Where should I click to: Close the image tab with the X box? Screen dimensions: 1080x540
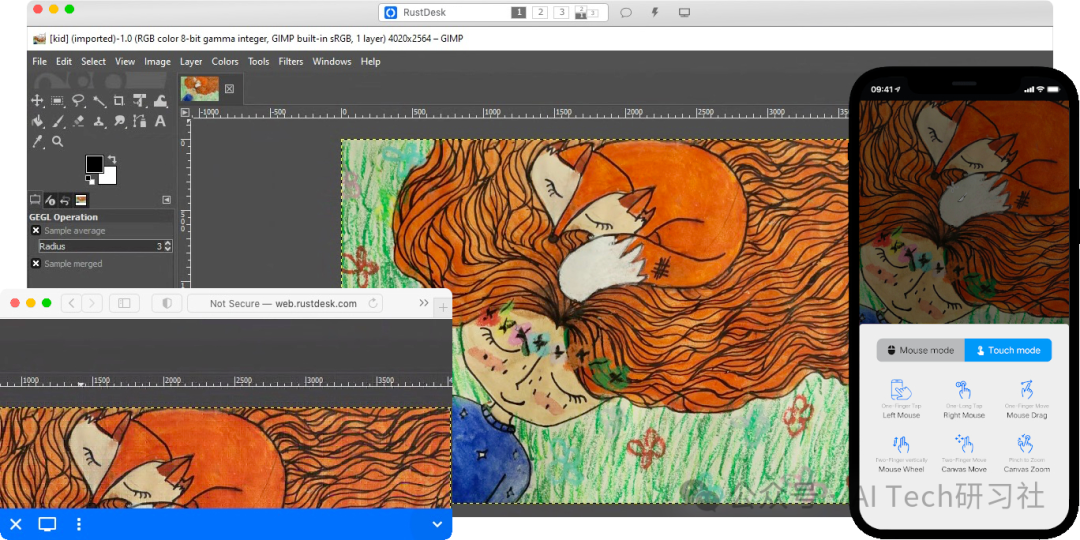[x=230, y=89]
